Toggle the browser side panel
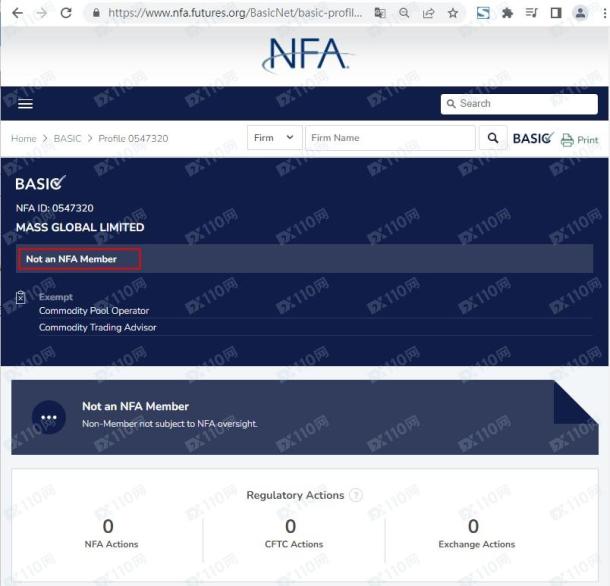 pos(556,13)
